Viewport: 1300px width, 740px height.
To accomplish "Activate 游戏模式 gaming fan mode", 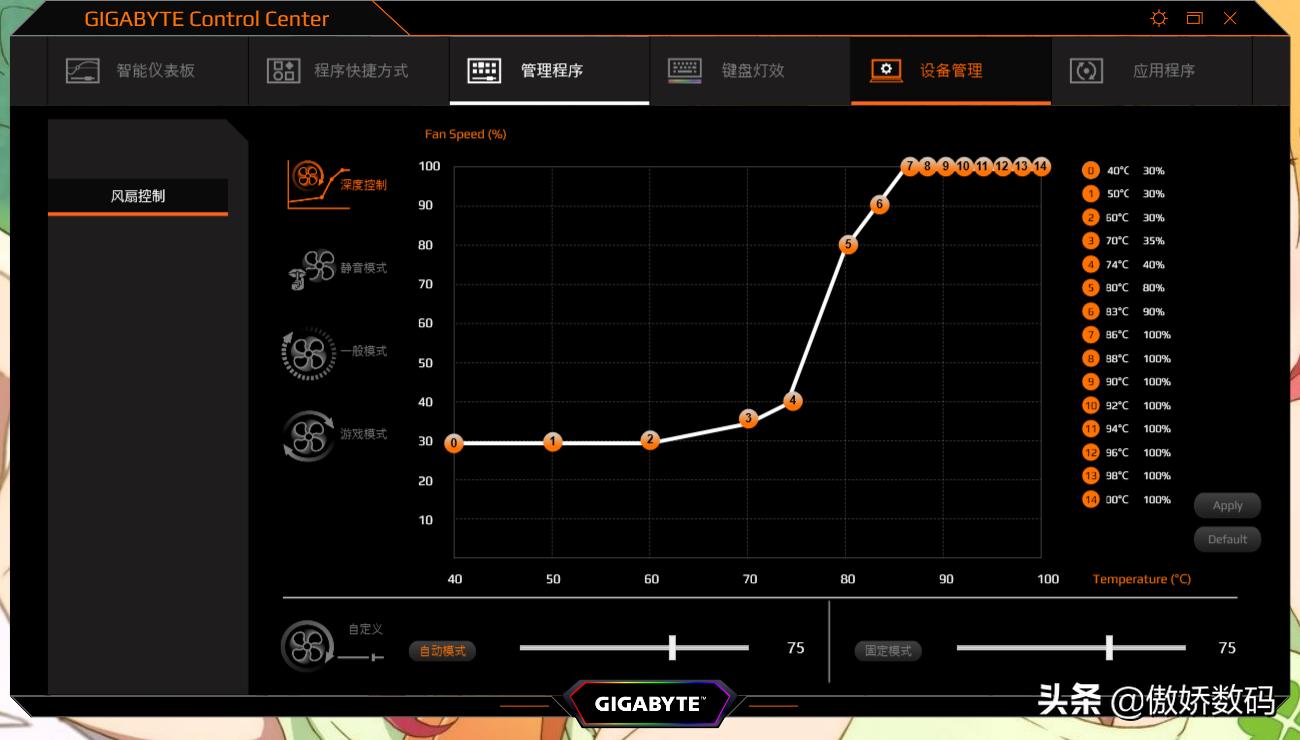I will pyautogui.click(x=337, y=435).
